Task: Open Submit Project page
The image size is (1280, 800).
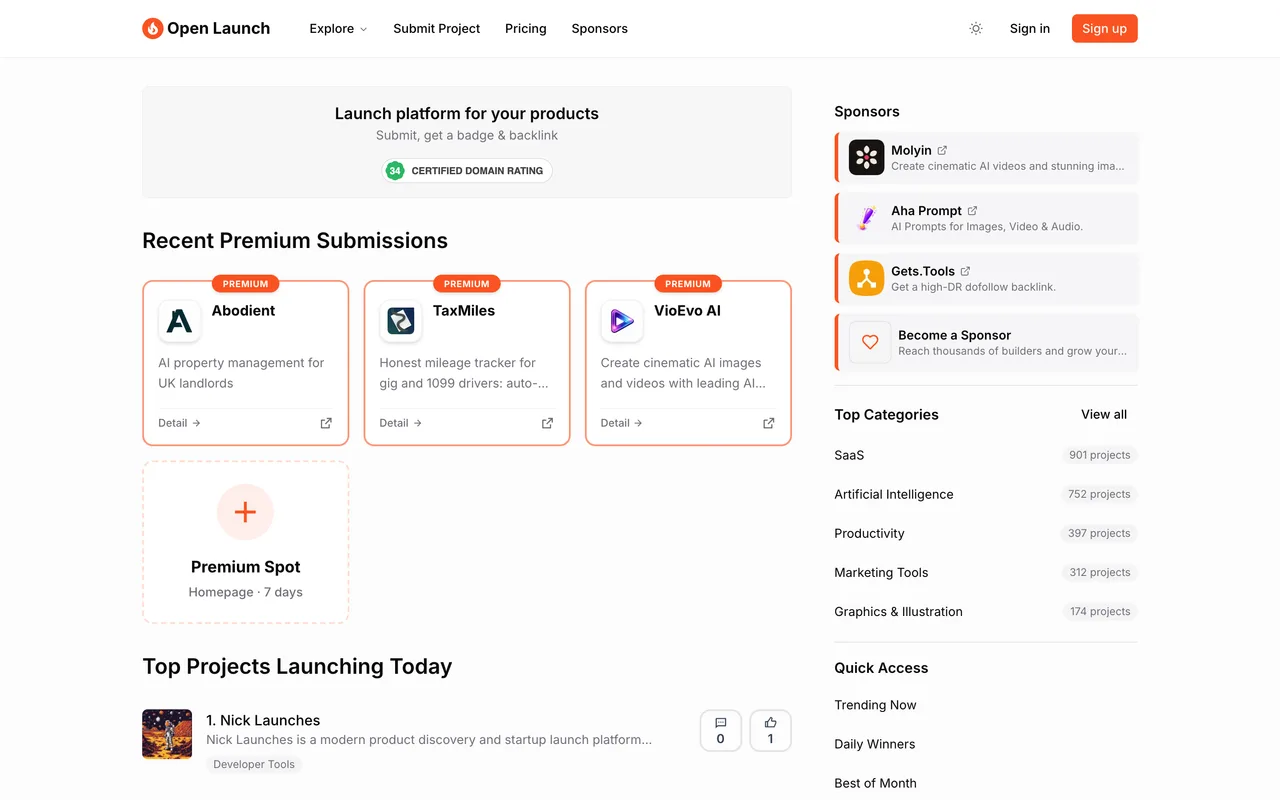Action: click(436, 29)
